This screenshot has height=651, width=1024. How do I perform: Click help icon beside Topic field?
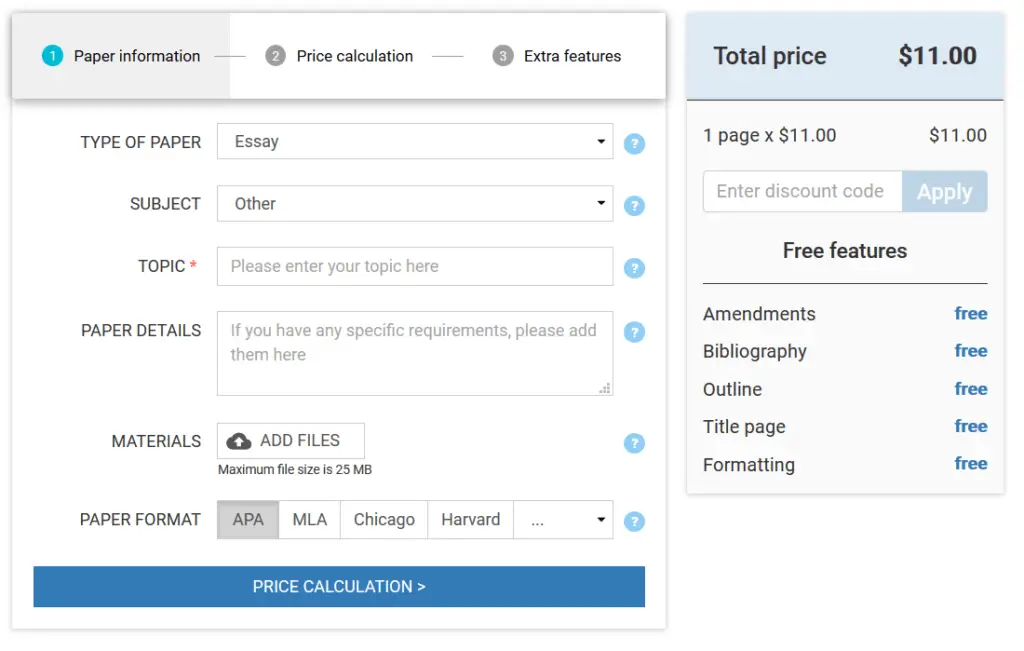[634, 268]
